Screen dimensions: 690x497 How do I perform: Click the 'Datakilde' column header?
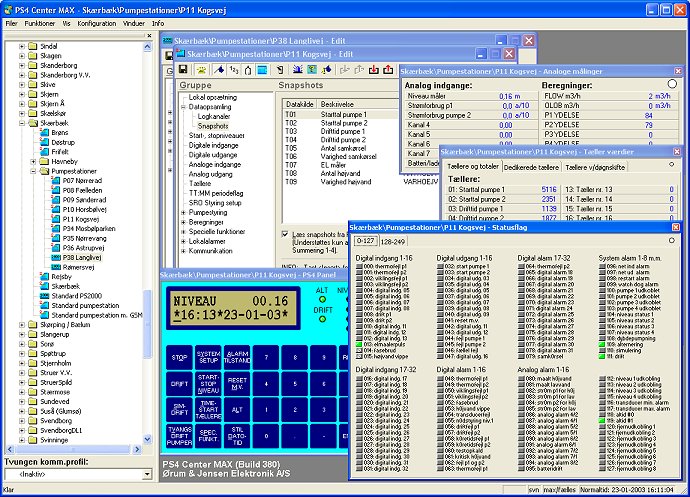coord(300,104)
